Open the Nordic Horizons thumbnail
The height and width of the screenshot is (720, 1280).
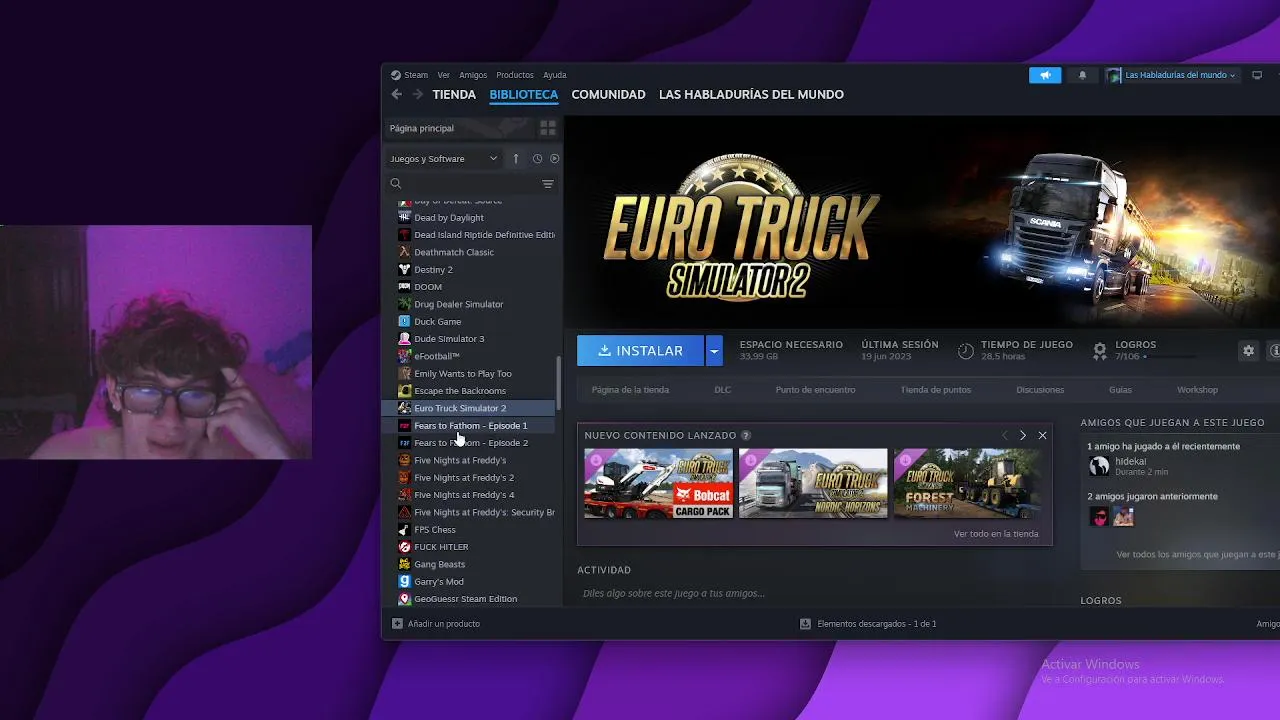(813, 483)
